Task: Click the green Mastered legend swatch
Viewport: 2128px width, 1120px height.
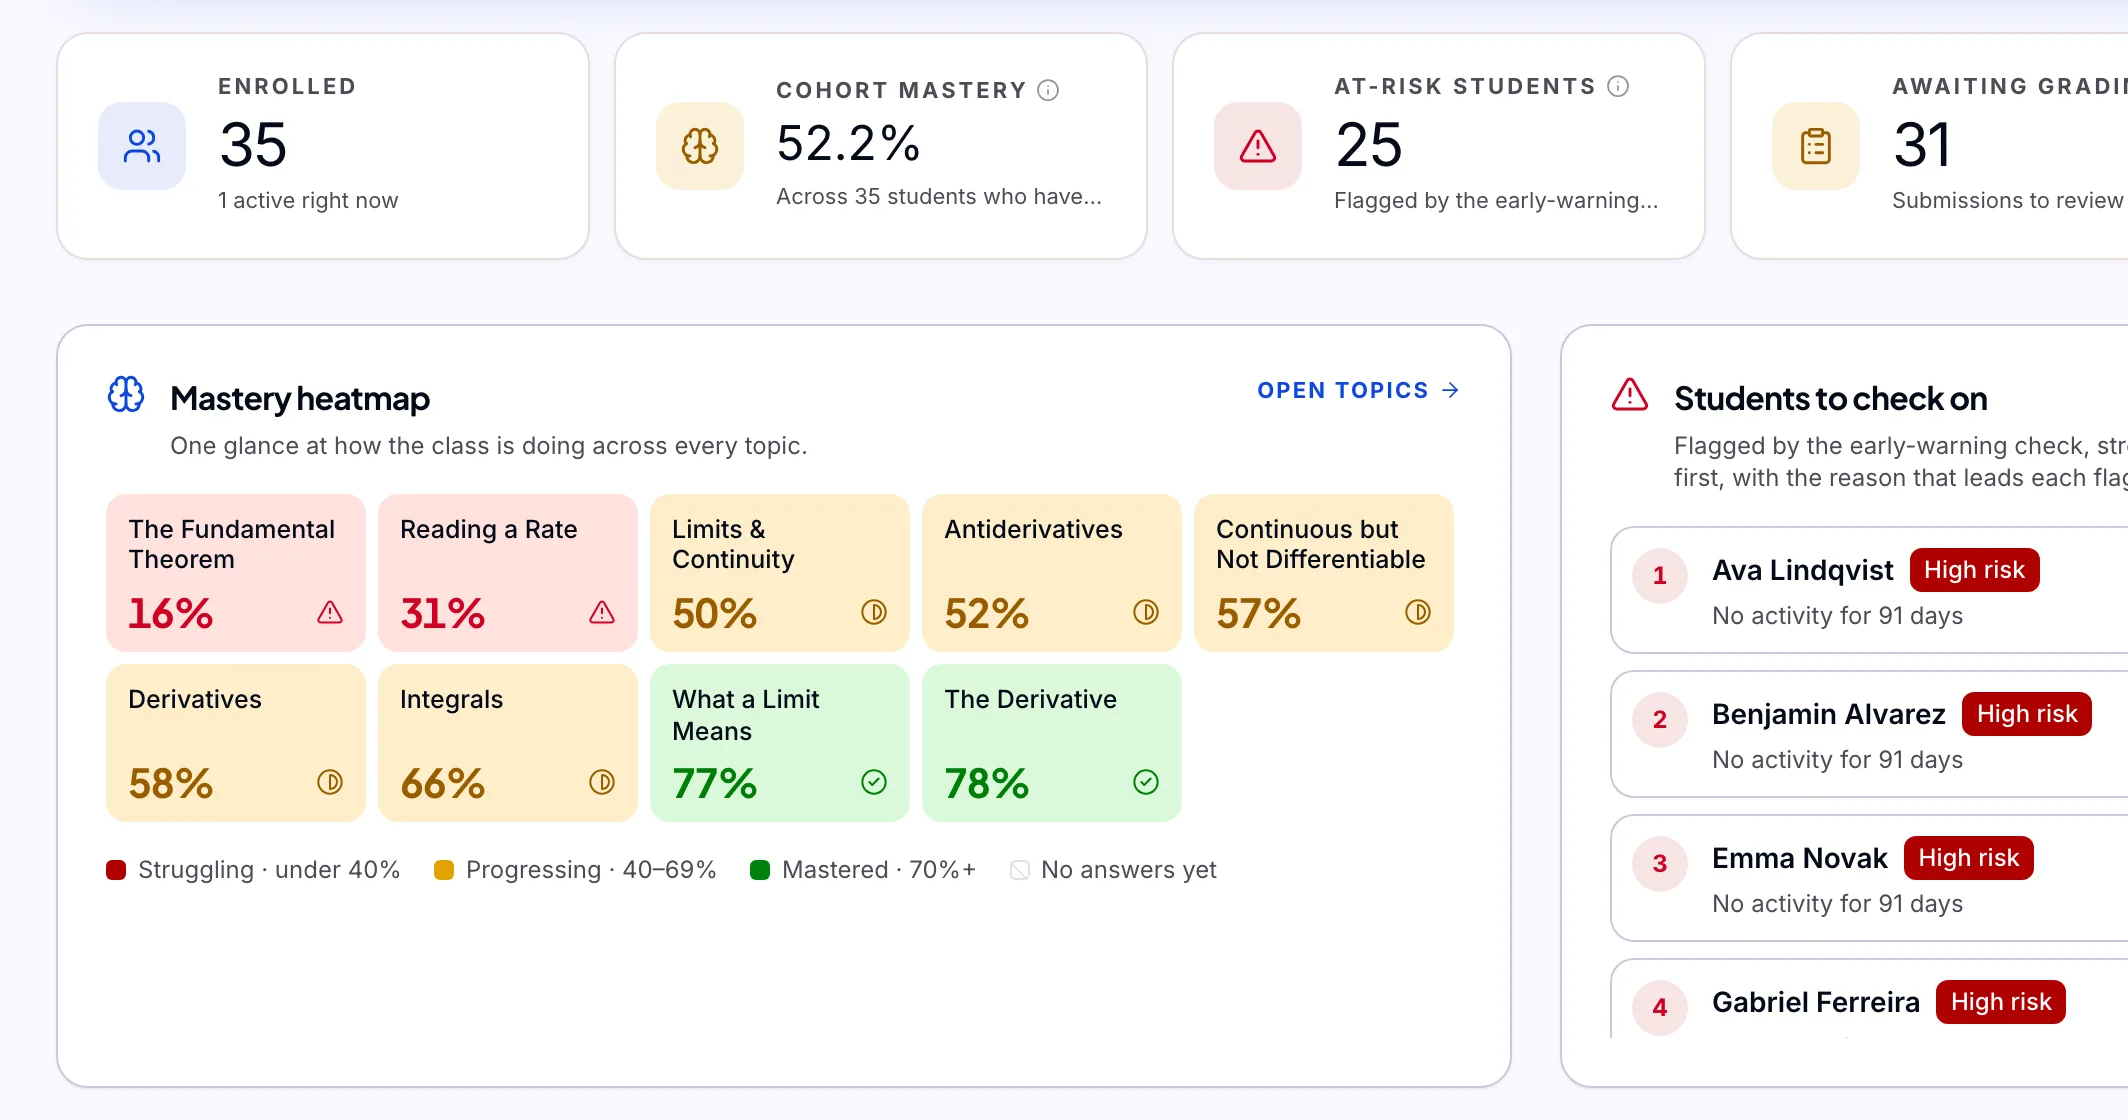Action: (760, 870)
